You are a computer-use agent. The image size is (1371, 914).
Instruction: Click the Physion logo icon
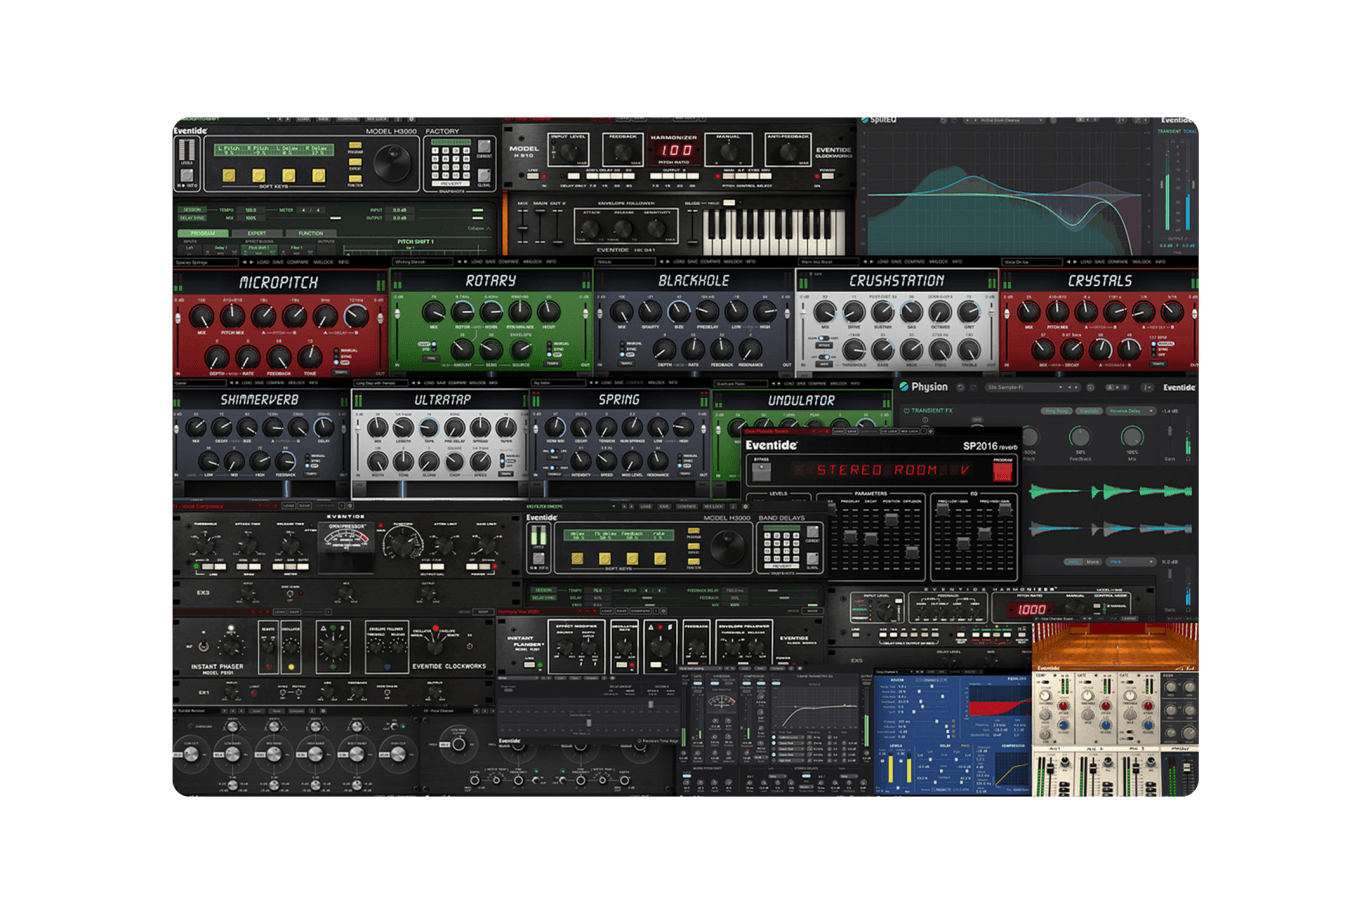(x=904, y=386)
